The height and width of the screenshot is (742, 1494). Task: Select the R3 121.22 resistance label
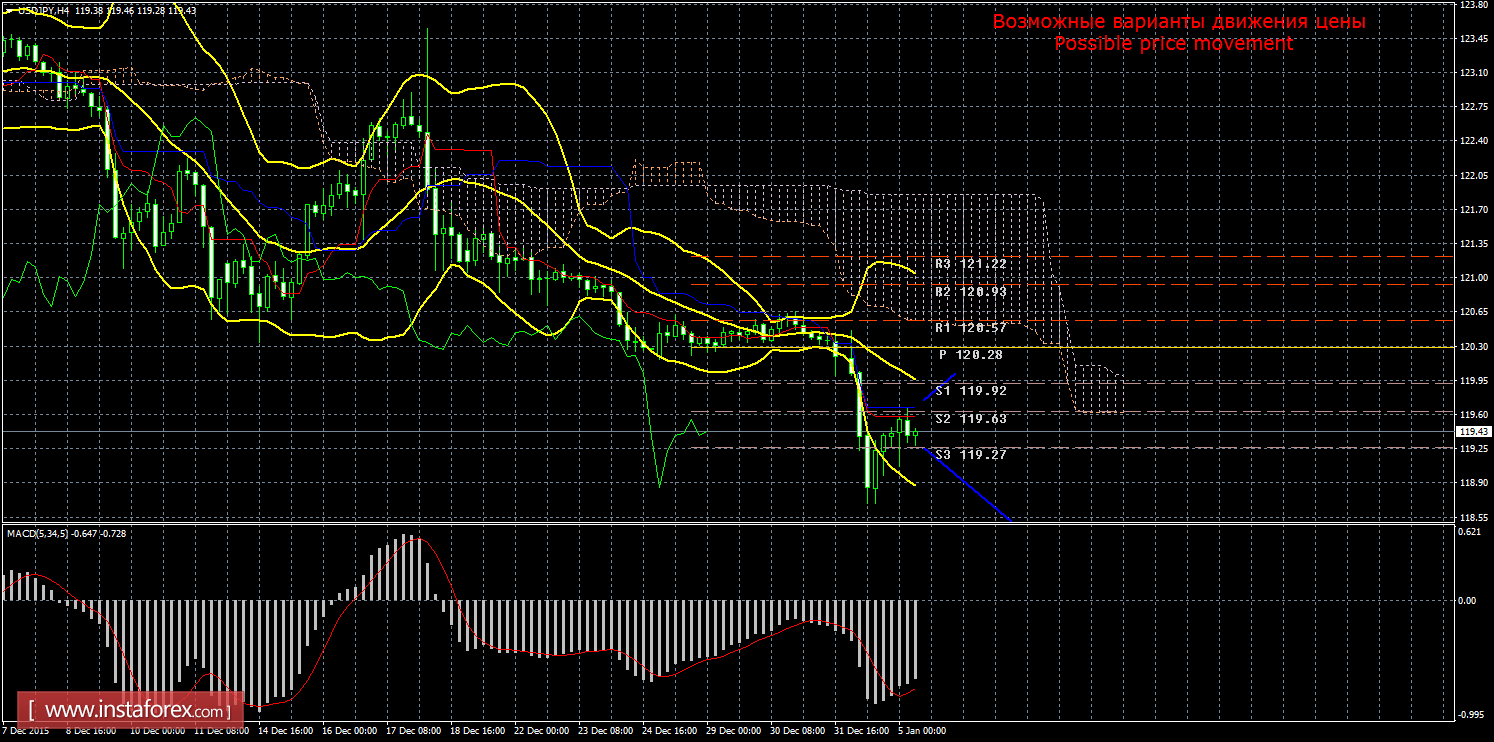point(969,263)
